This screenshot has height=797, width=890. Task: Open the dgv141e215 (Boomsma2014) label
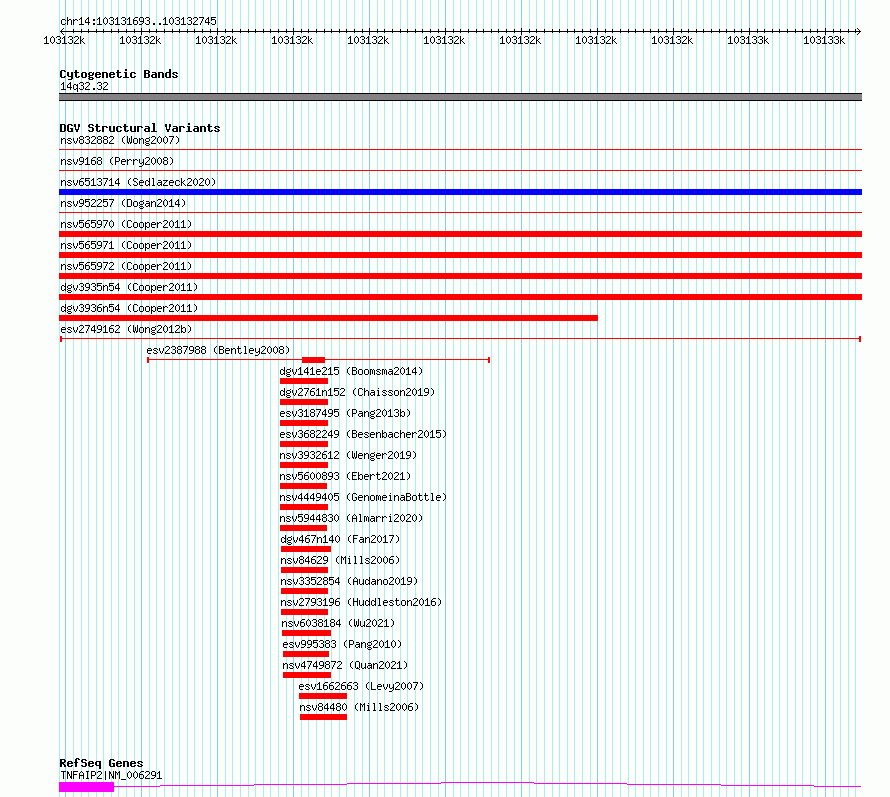[x=351, y=371]
